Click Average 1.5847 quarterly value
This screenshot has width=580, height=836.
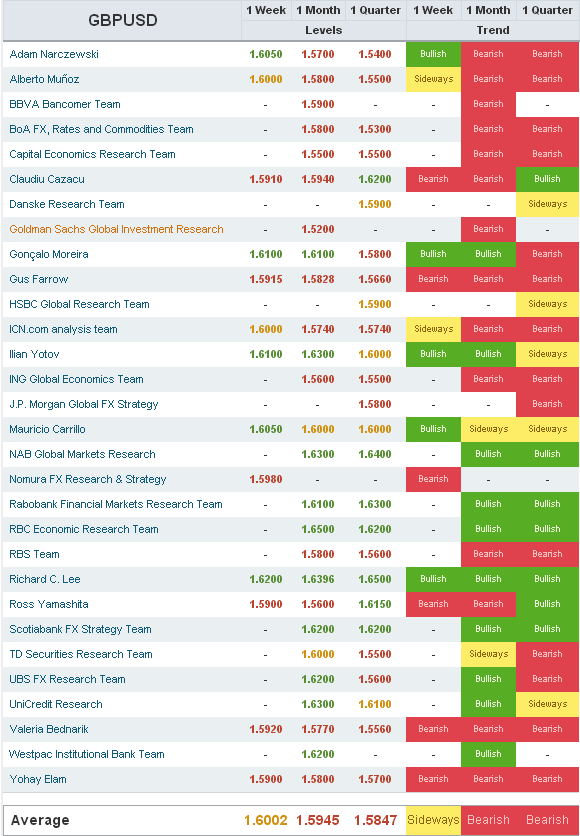[375, 820]
